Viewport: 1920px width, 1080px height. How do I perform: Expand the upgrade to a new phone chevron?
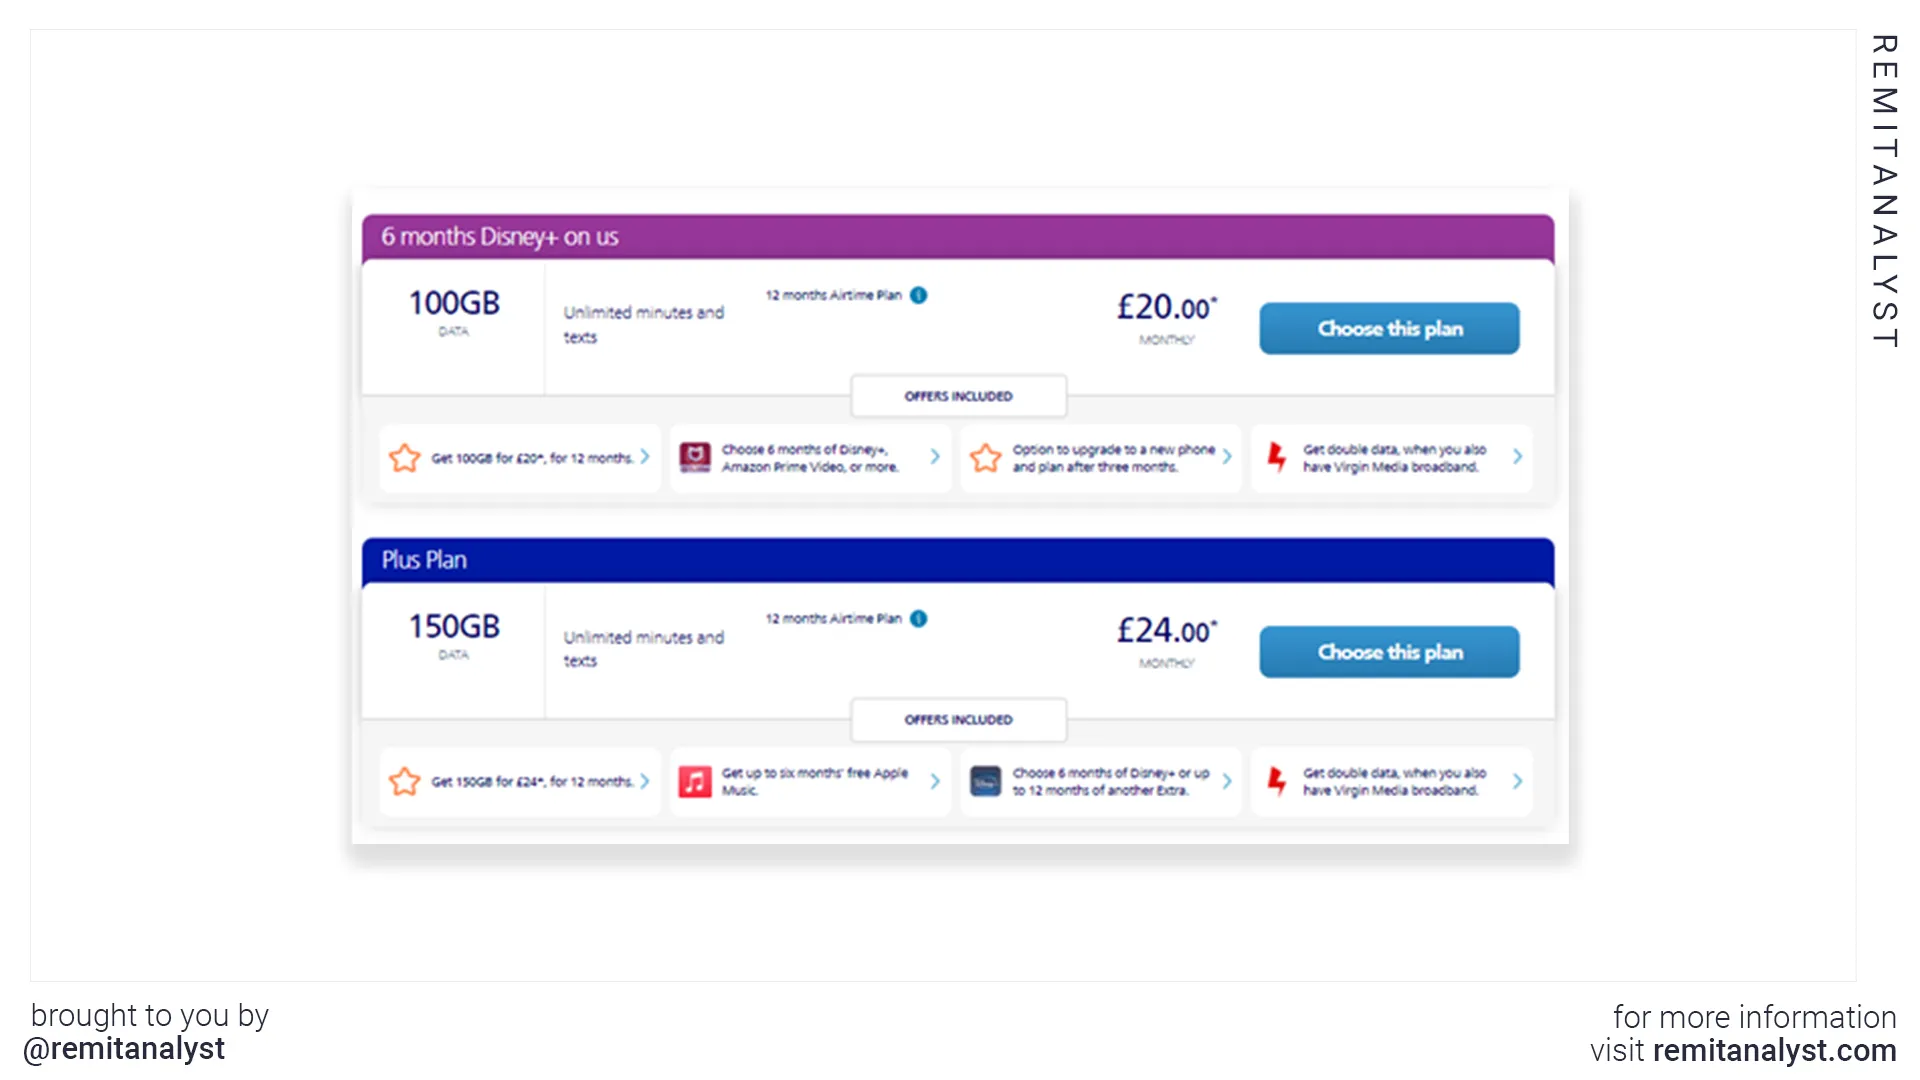coord(1227,457)
